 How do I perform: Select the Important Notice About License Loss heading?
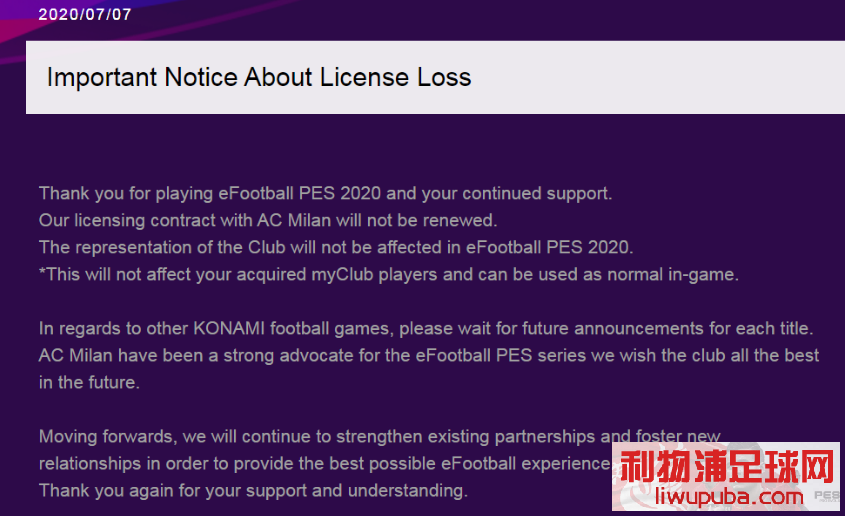259,77
